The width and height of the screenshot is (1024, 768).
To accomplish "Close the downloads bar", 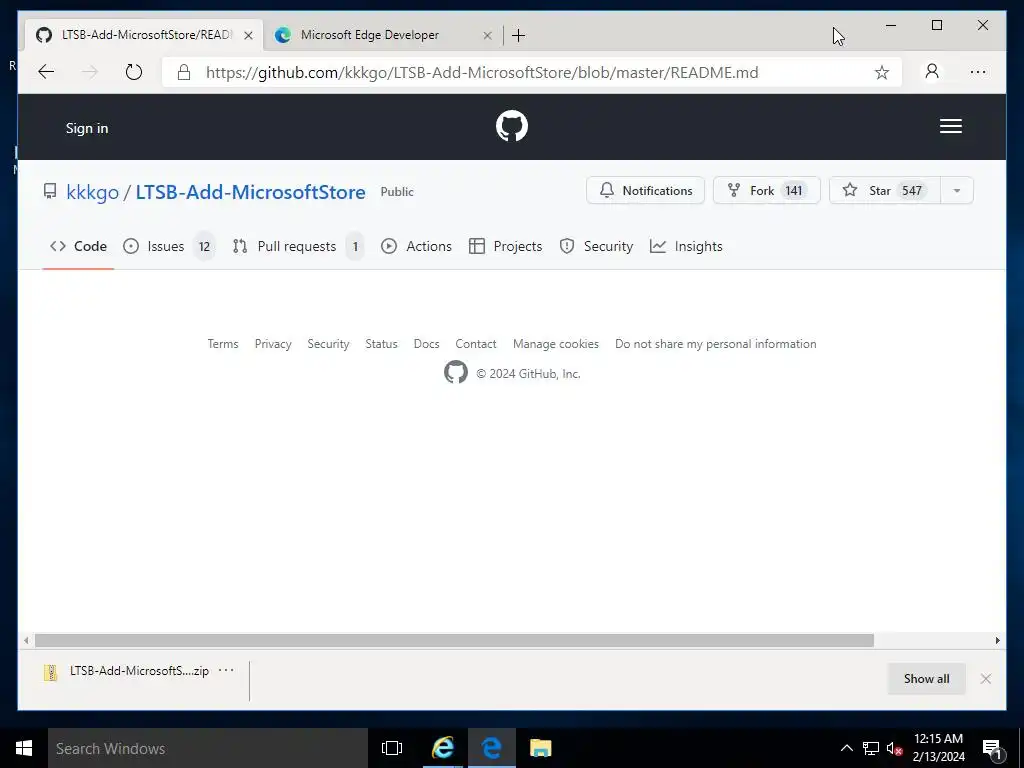I will tap(985, 679).
